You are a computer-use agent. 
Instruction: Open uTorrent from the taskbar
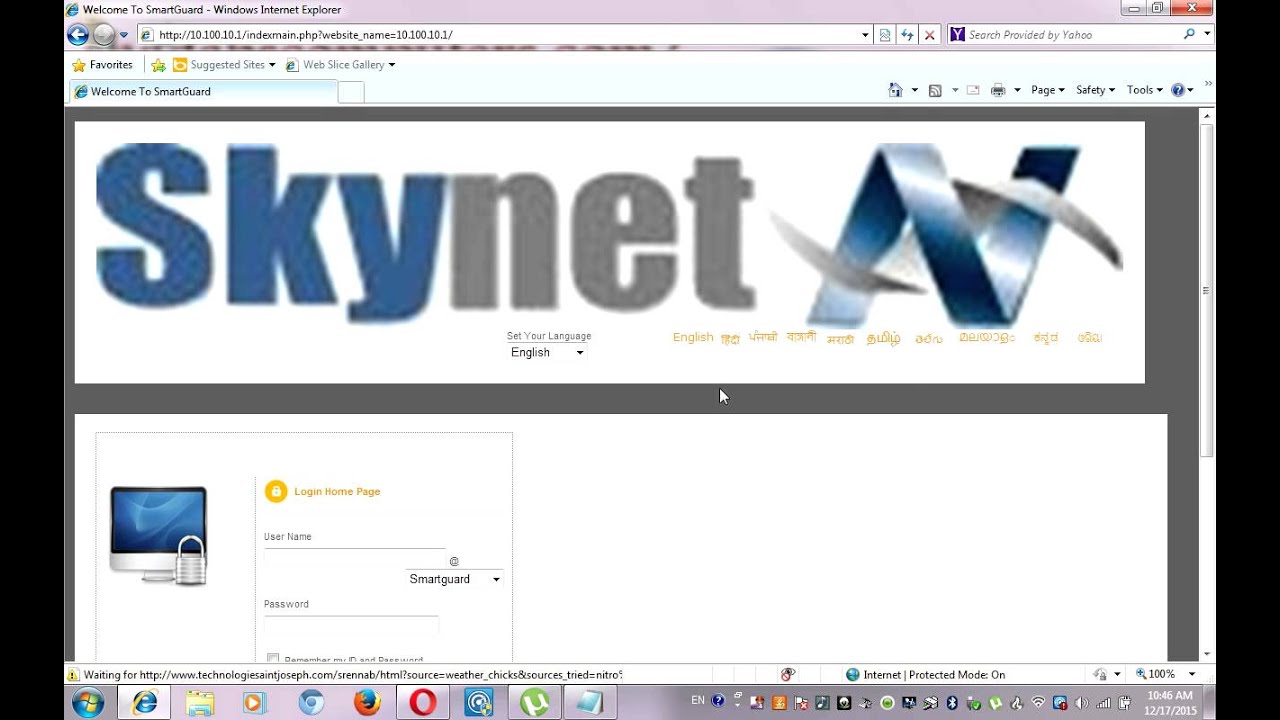coord(534,703)
